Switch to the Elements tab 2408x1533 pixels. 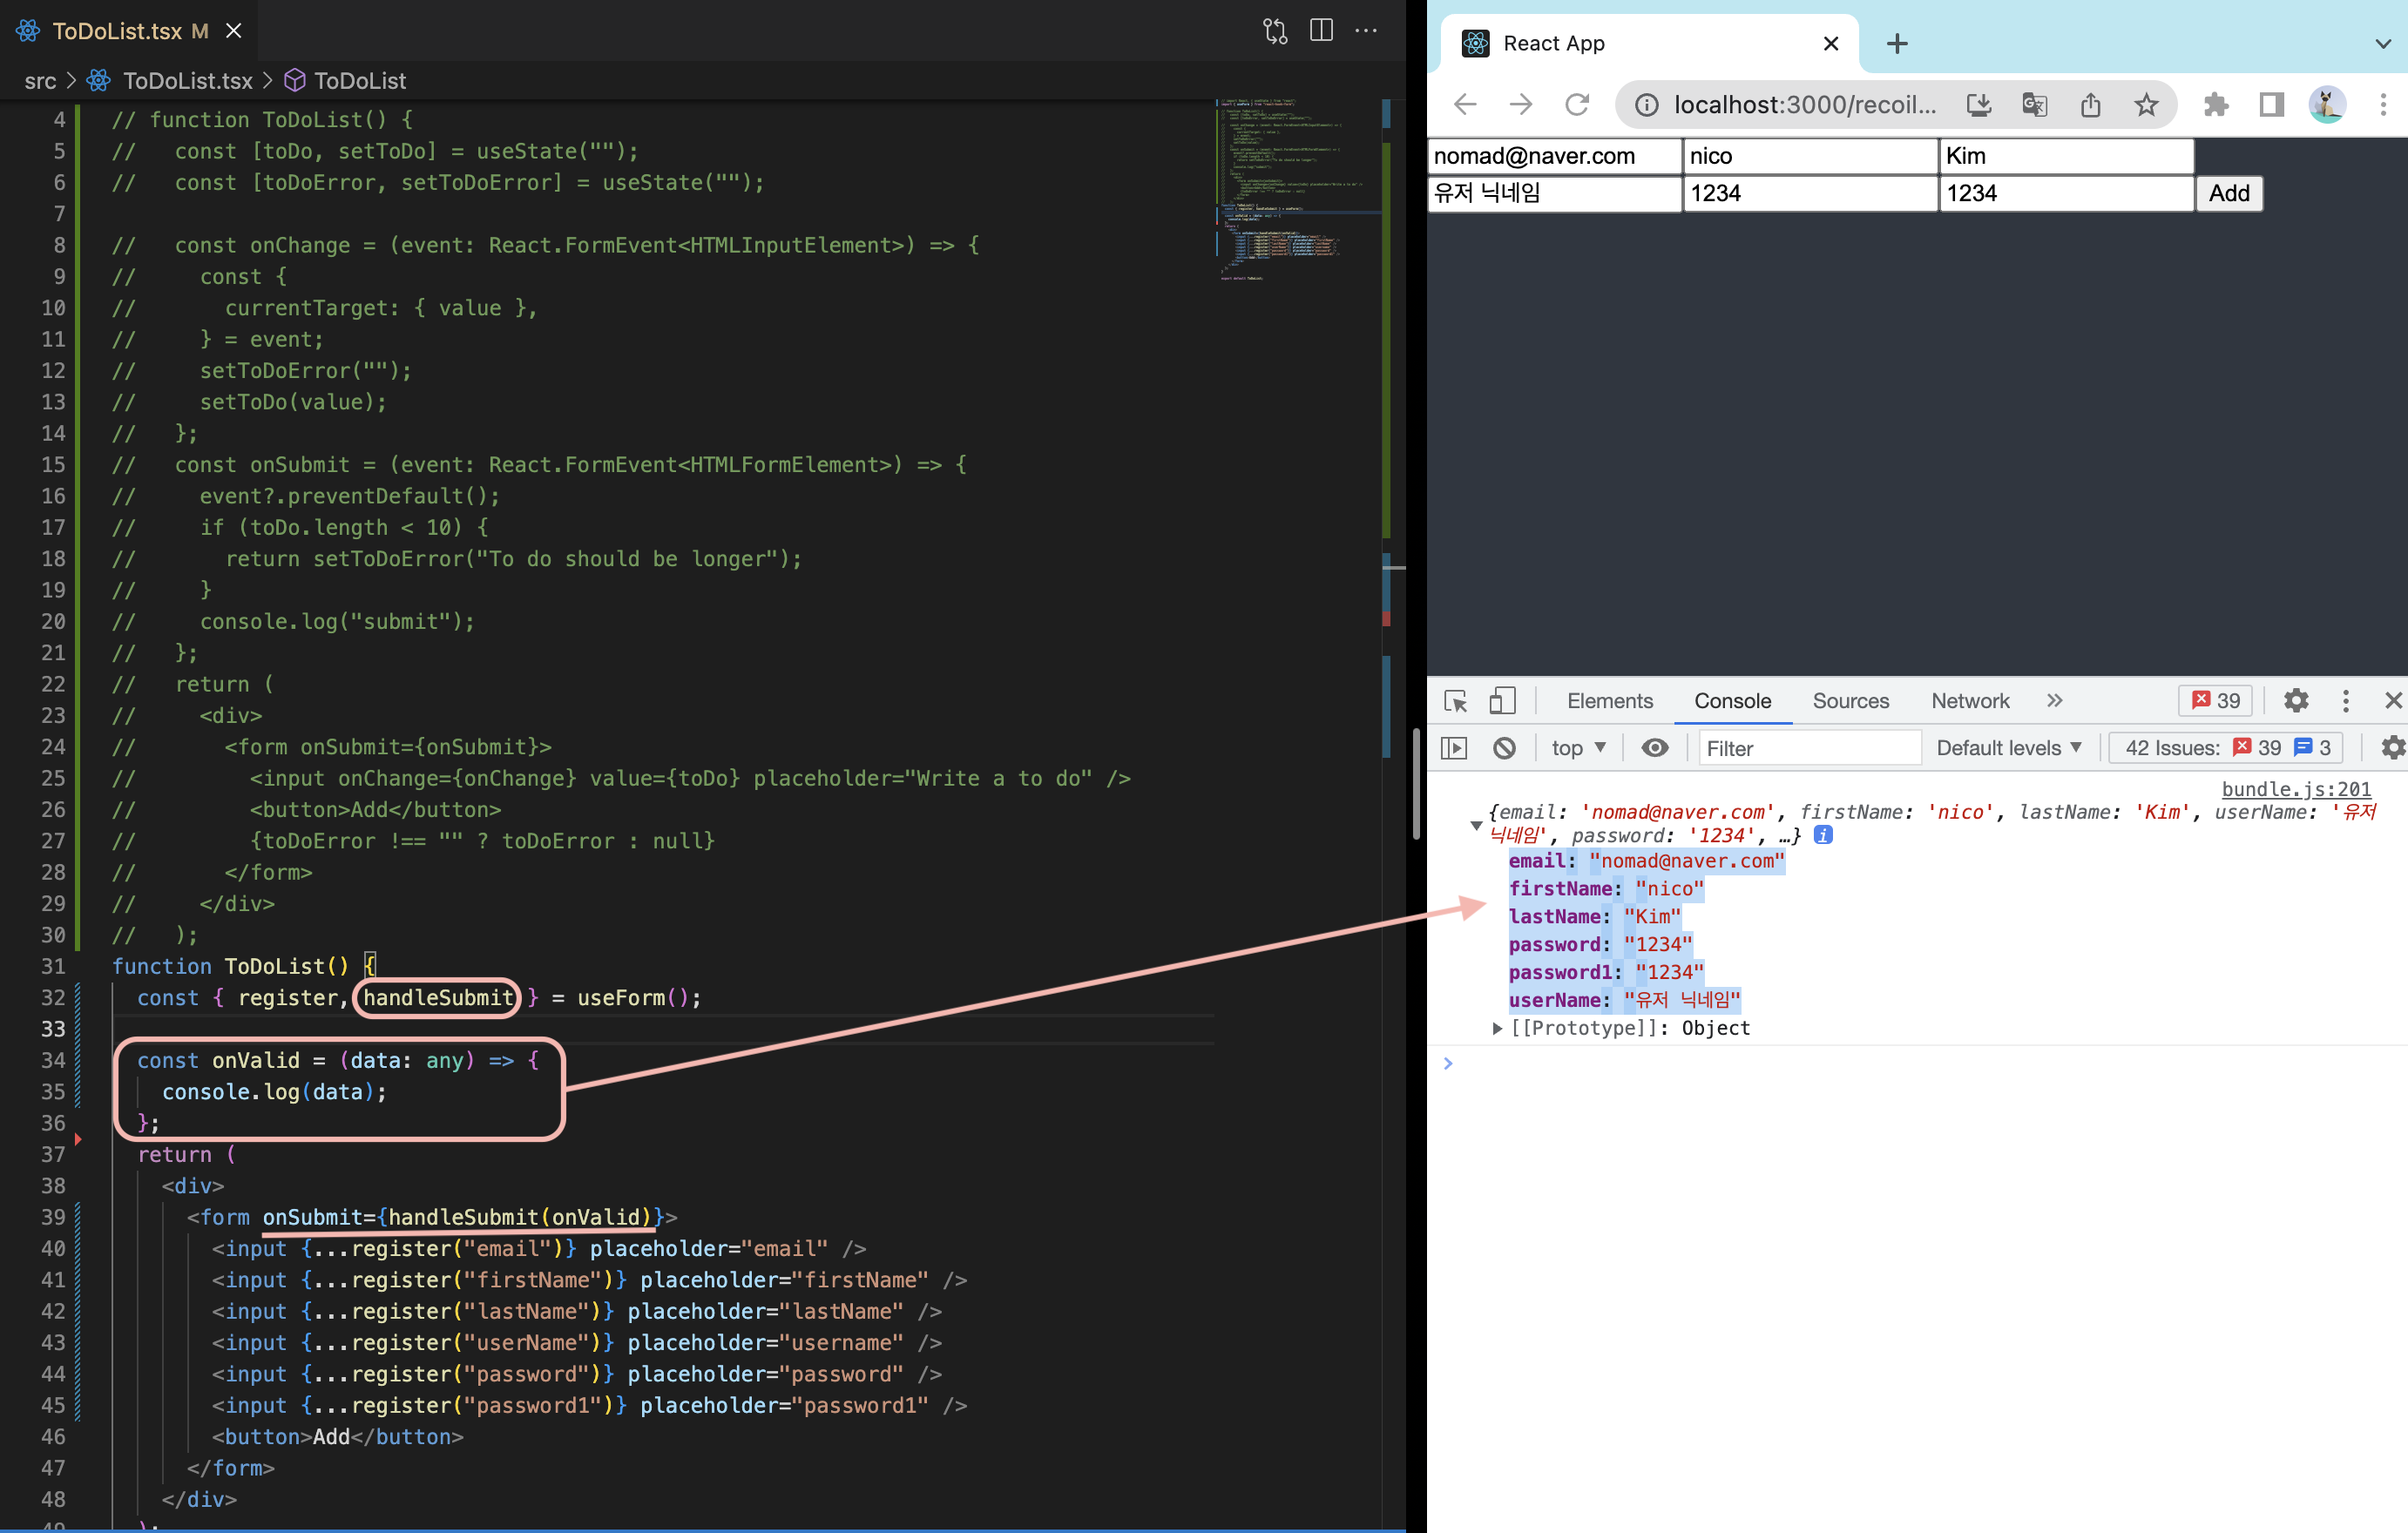pos(1609,701)
